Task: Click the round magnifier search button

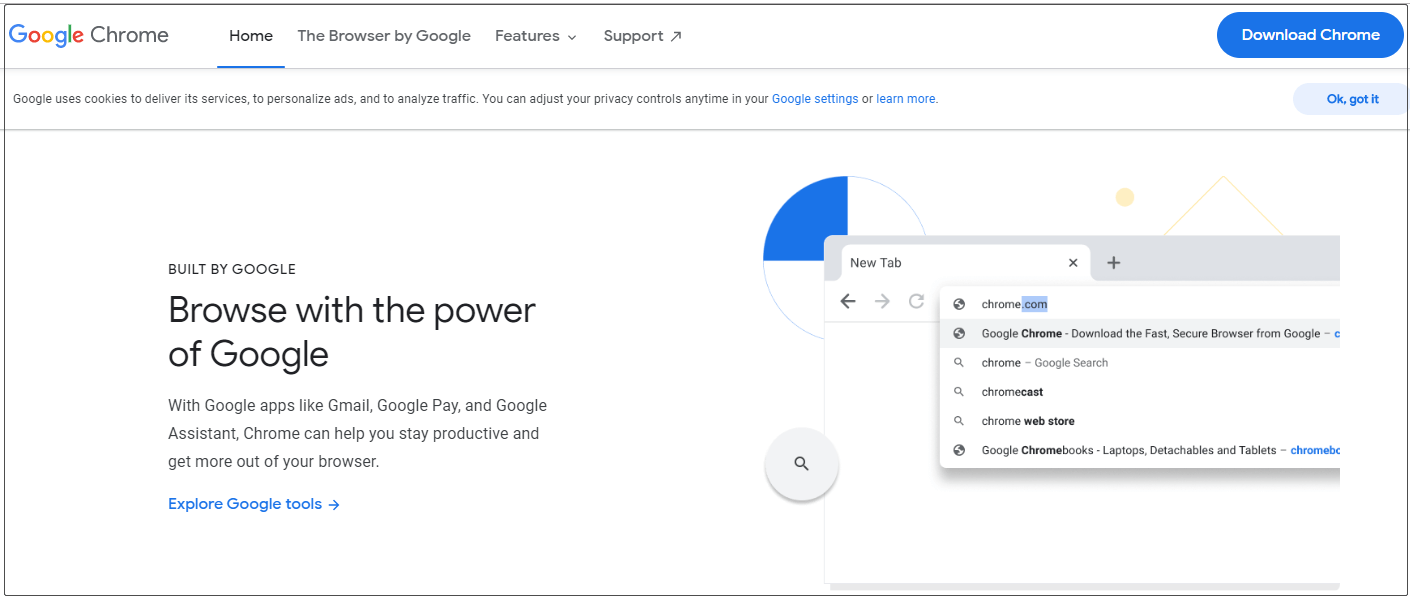Action: click(801, 464)
